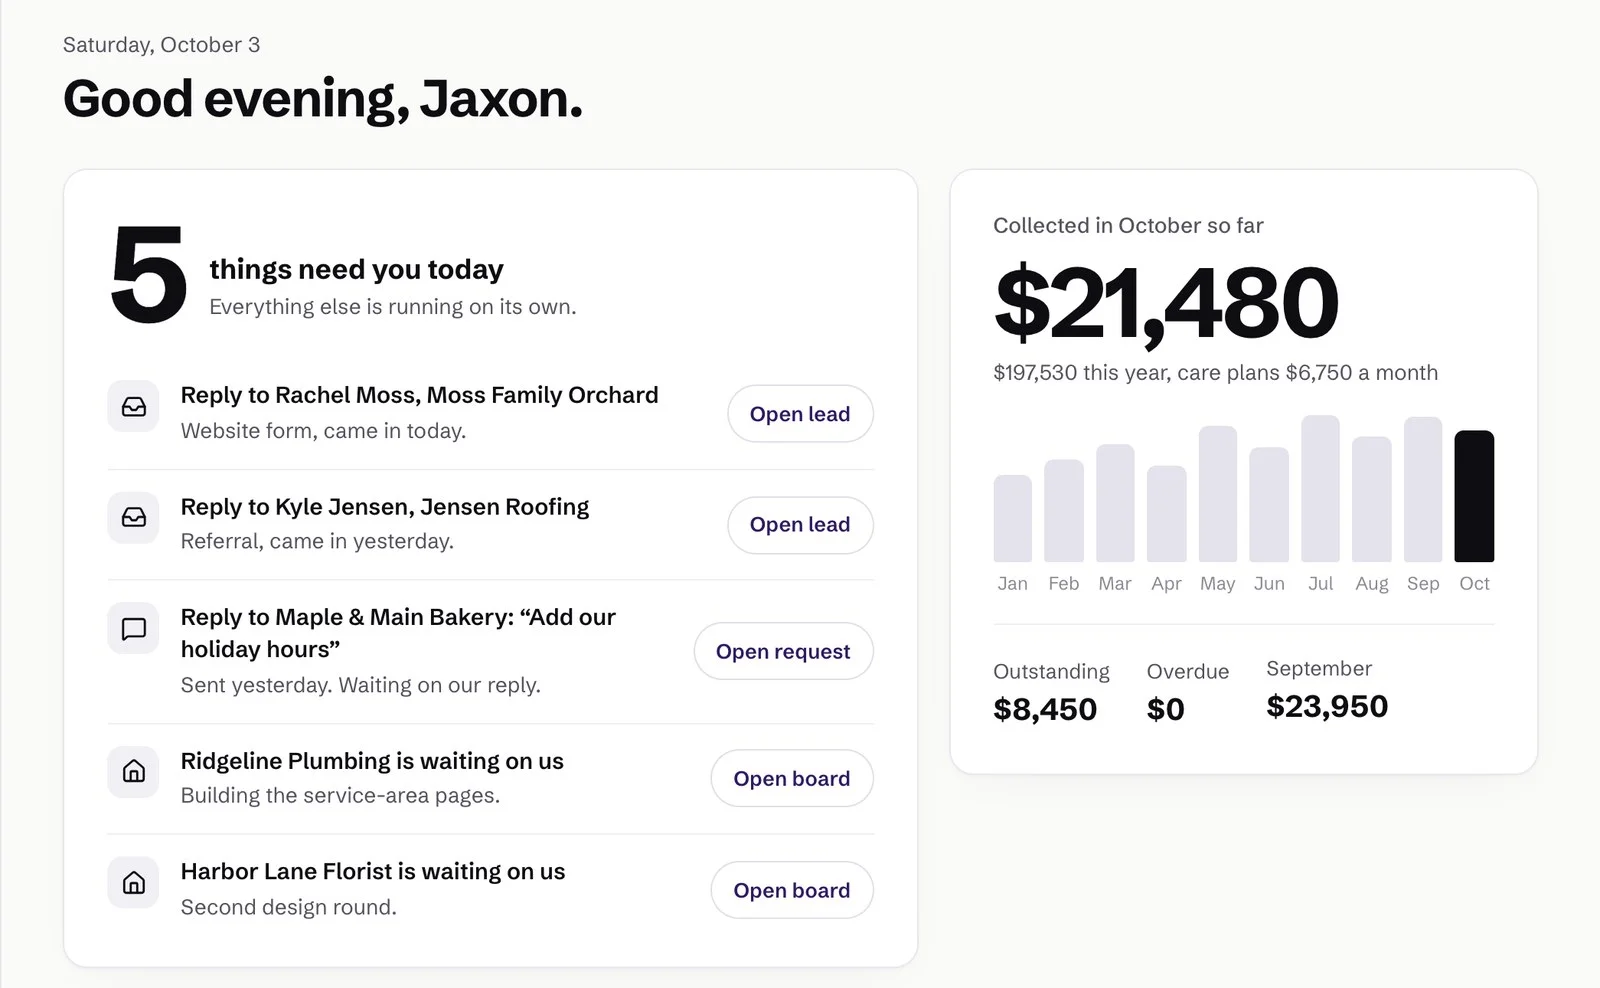Click "things need you today" heading
1600x988 pixels.
[x=356, y=269]
